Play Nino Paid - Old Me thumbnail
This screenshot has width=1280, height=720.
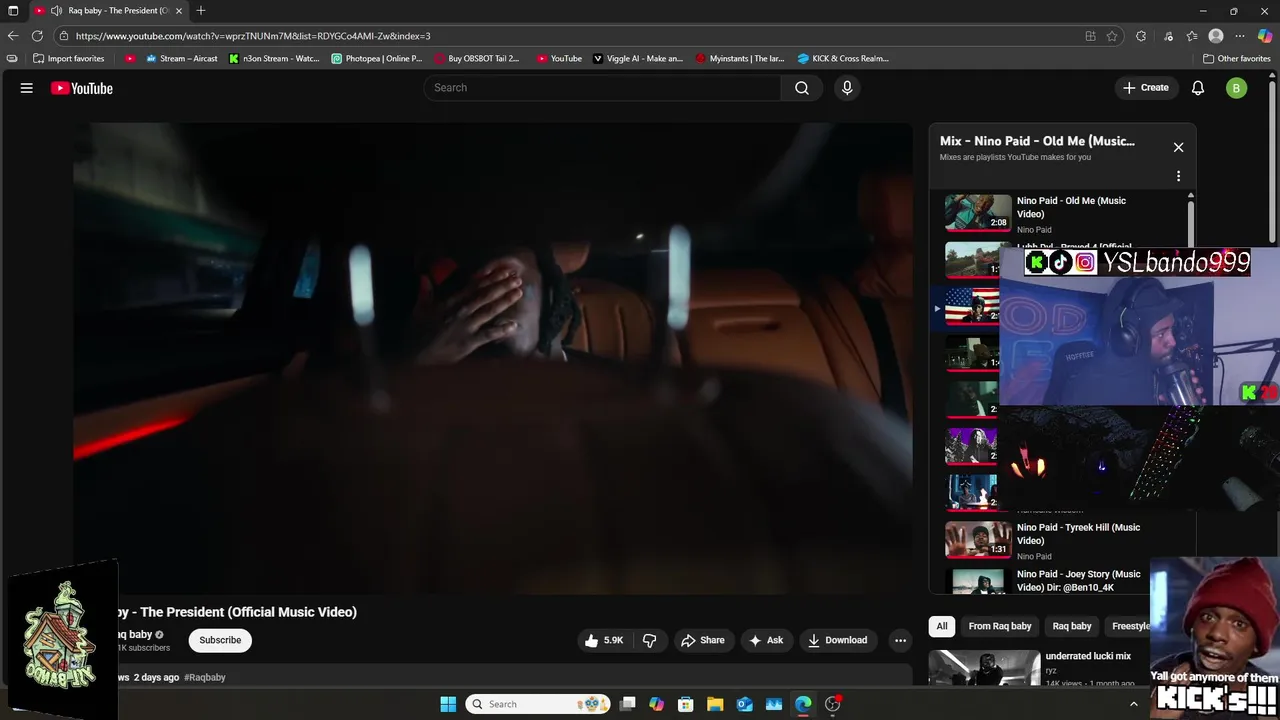point(978,212)
